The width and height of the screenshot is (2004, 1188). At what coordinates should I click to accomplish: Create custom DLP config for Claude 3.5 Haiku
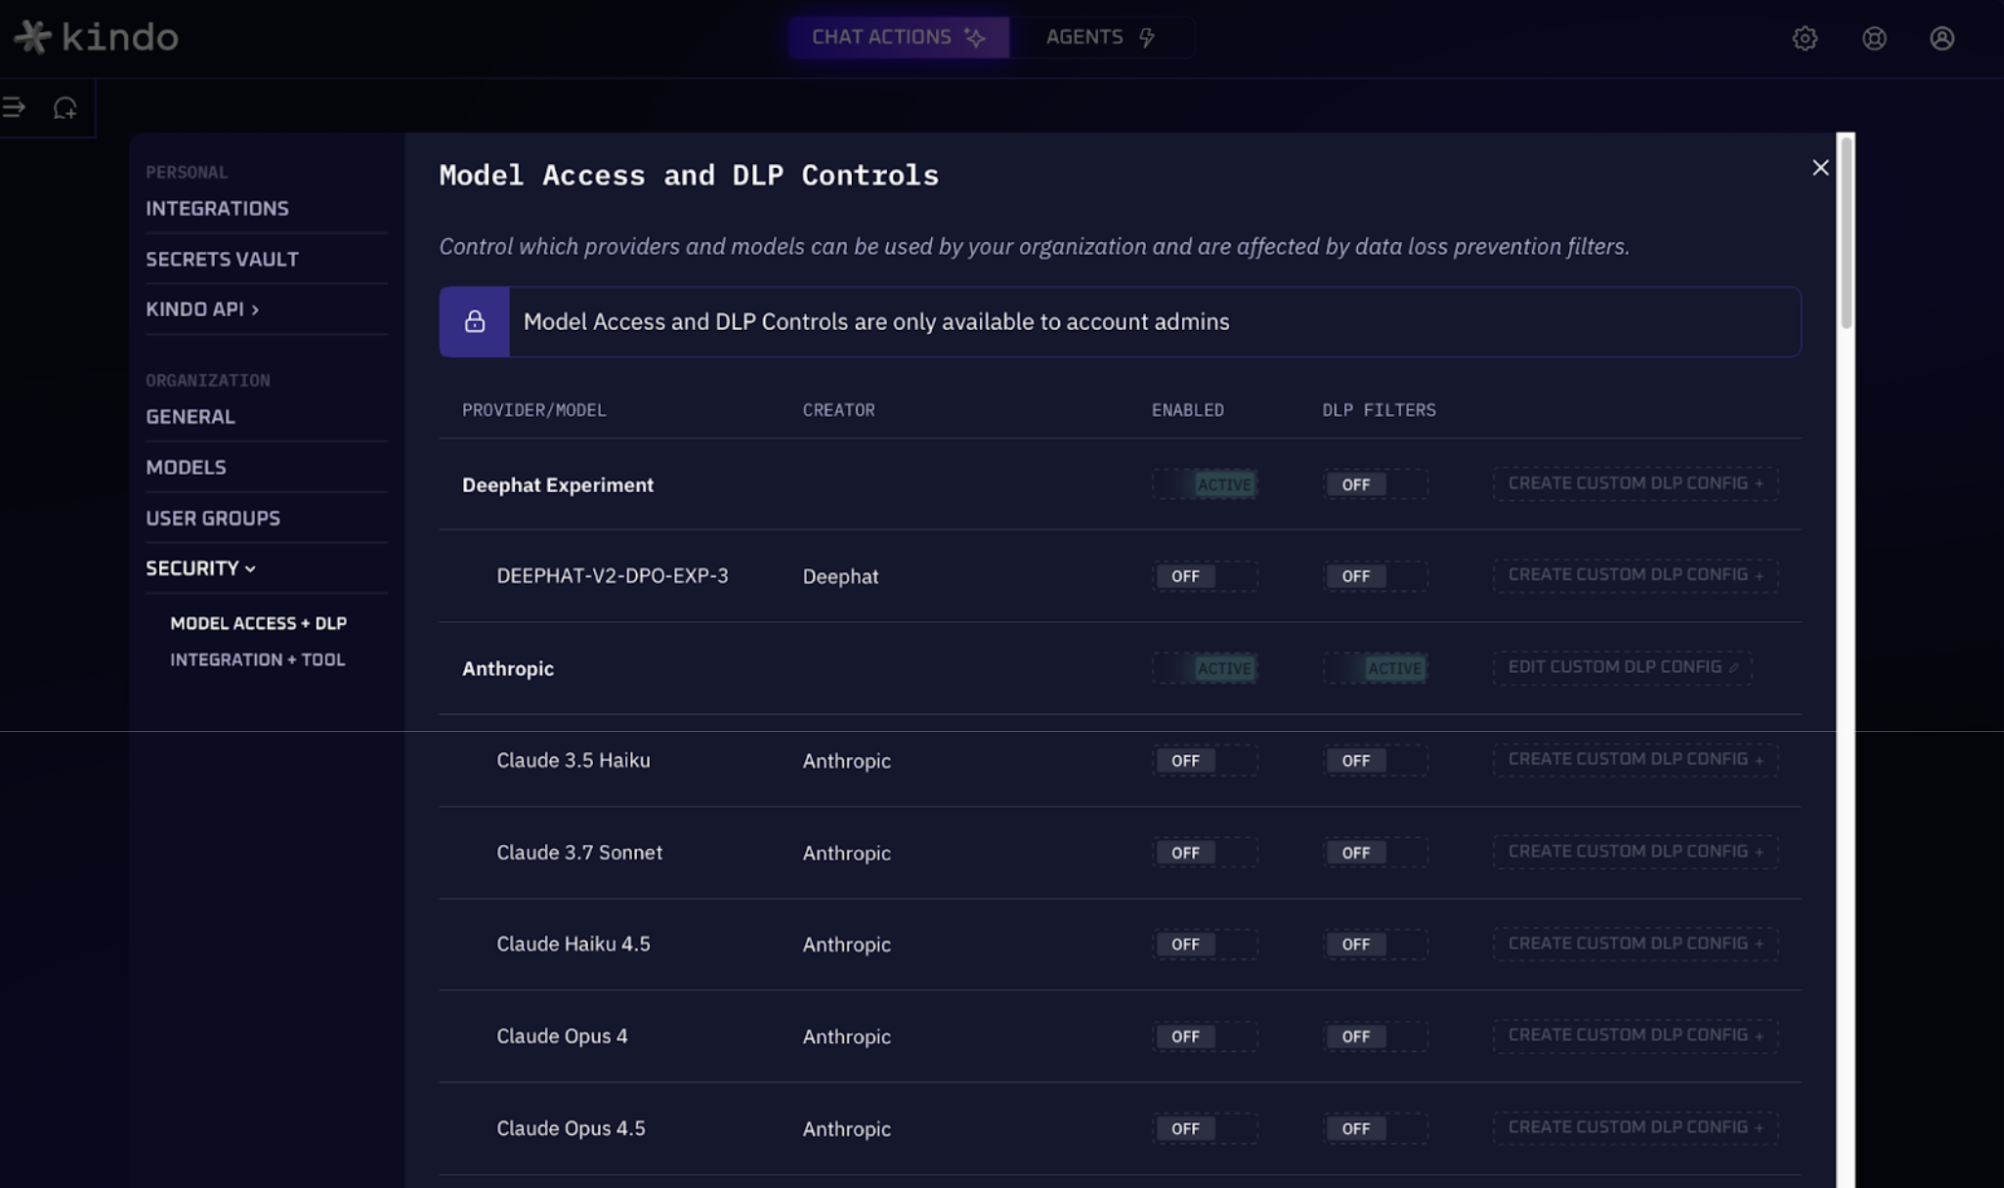[x=1635, y=759]
